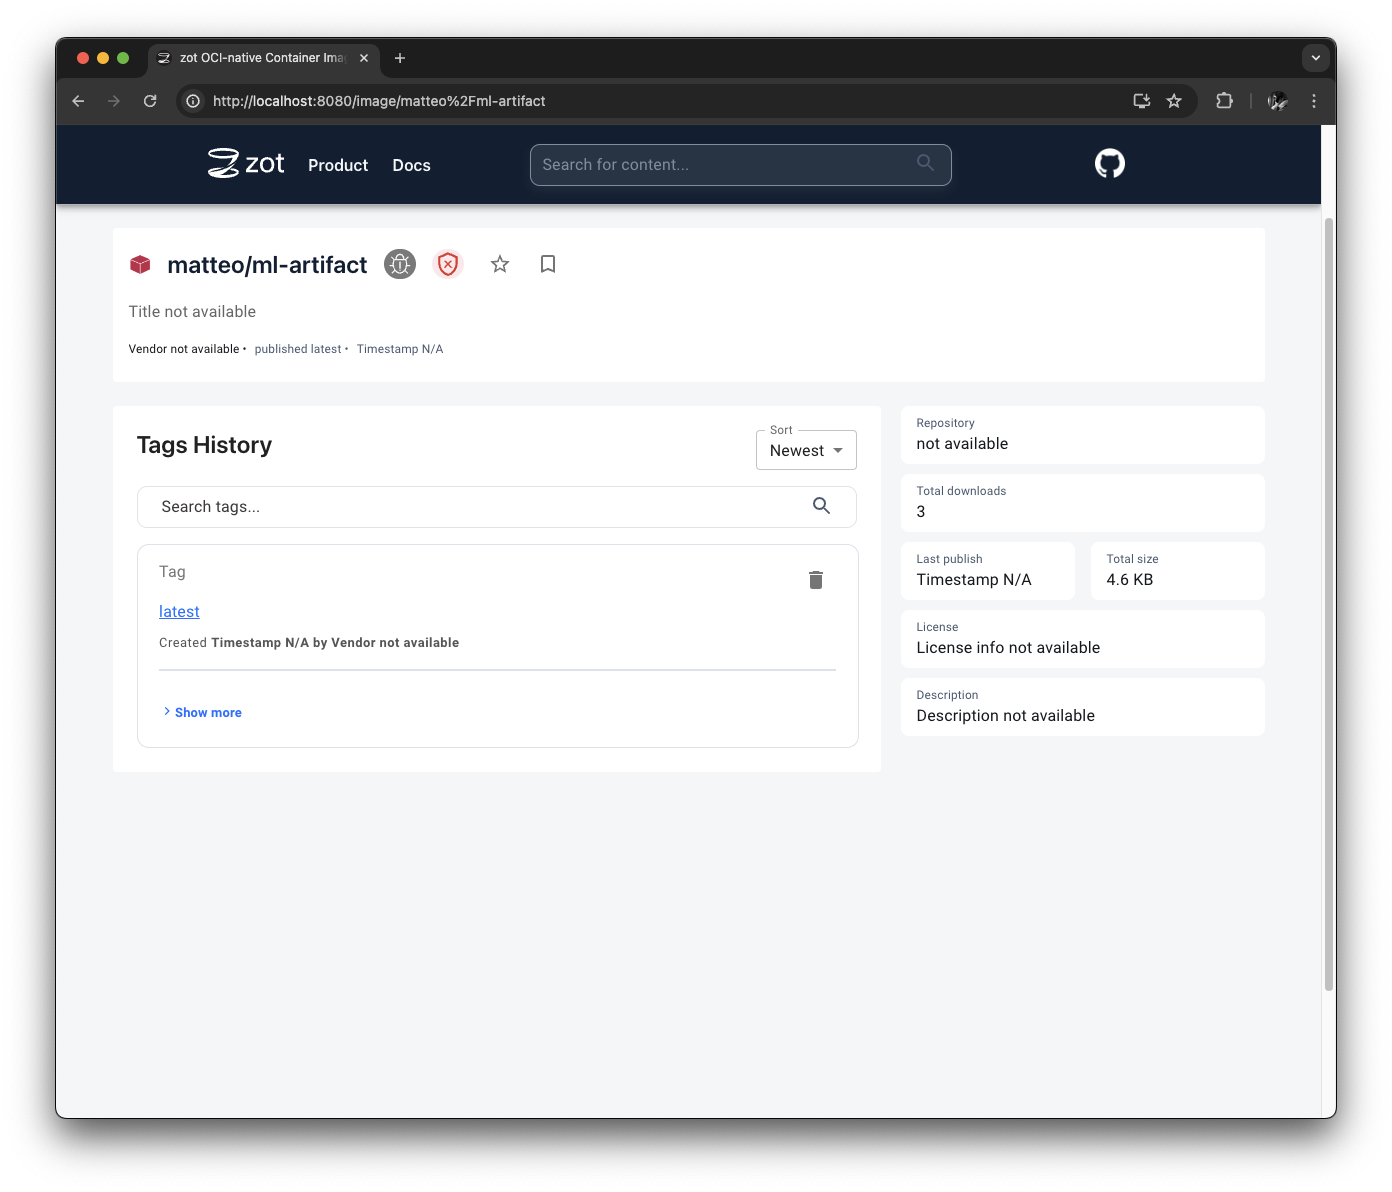This screenshot has height=1192, width=1392.
Task: Open the Product menu item
Action: 338,165
